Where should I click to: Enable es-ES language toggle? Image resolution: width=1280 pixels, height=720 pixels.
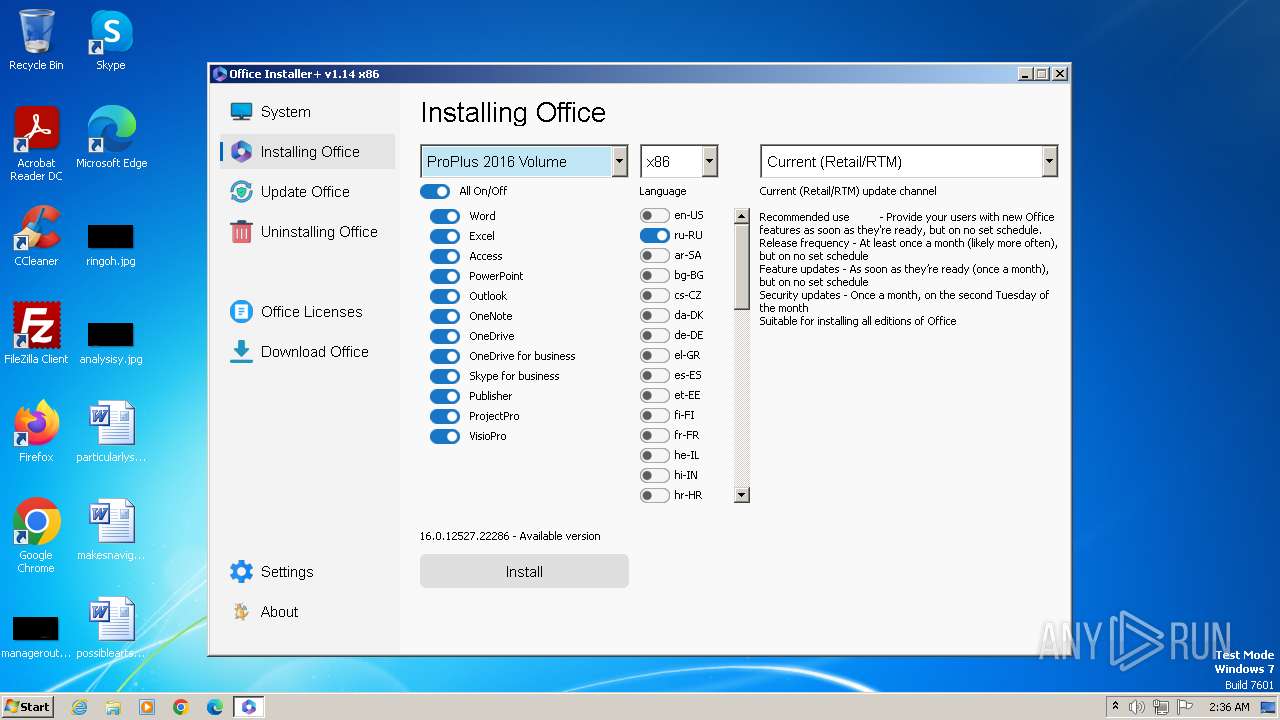point(655,375)
